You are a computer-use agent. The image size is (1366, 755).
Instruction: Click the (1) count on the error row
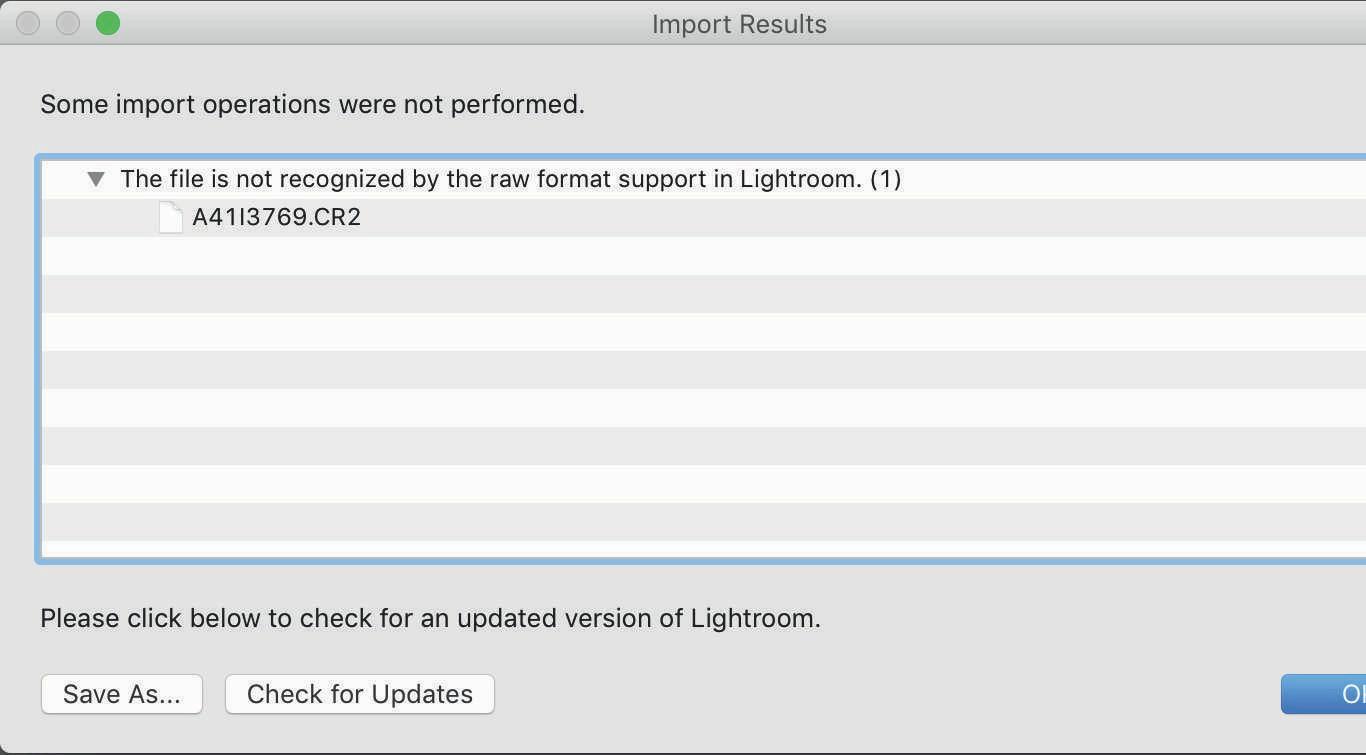pyautogui.click(x=885, y=179)
